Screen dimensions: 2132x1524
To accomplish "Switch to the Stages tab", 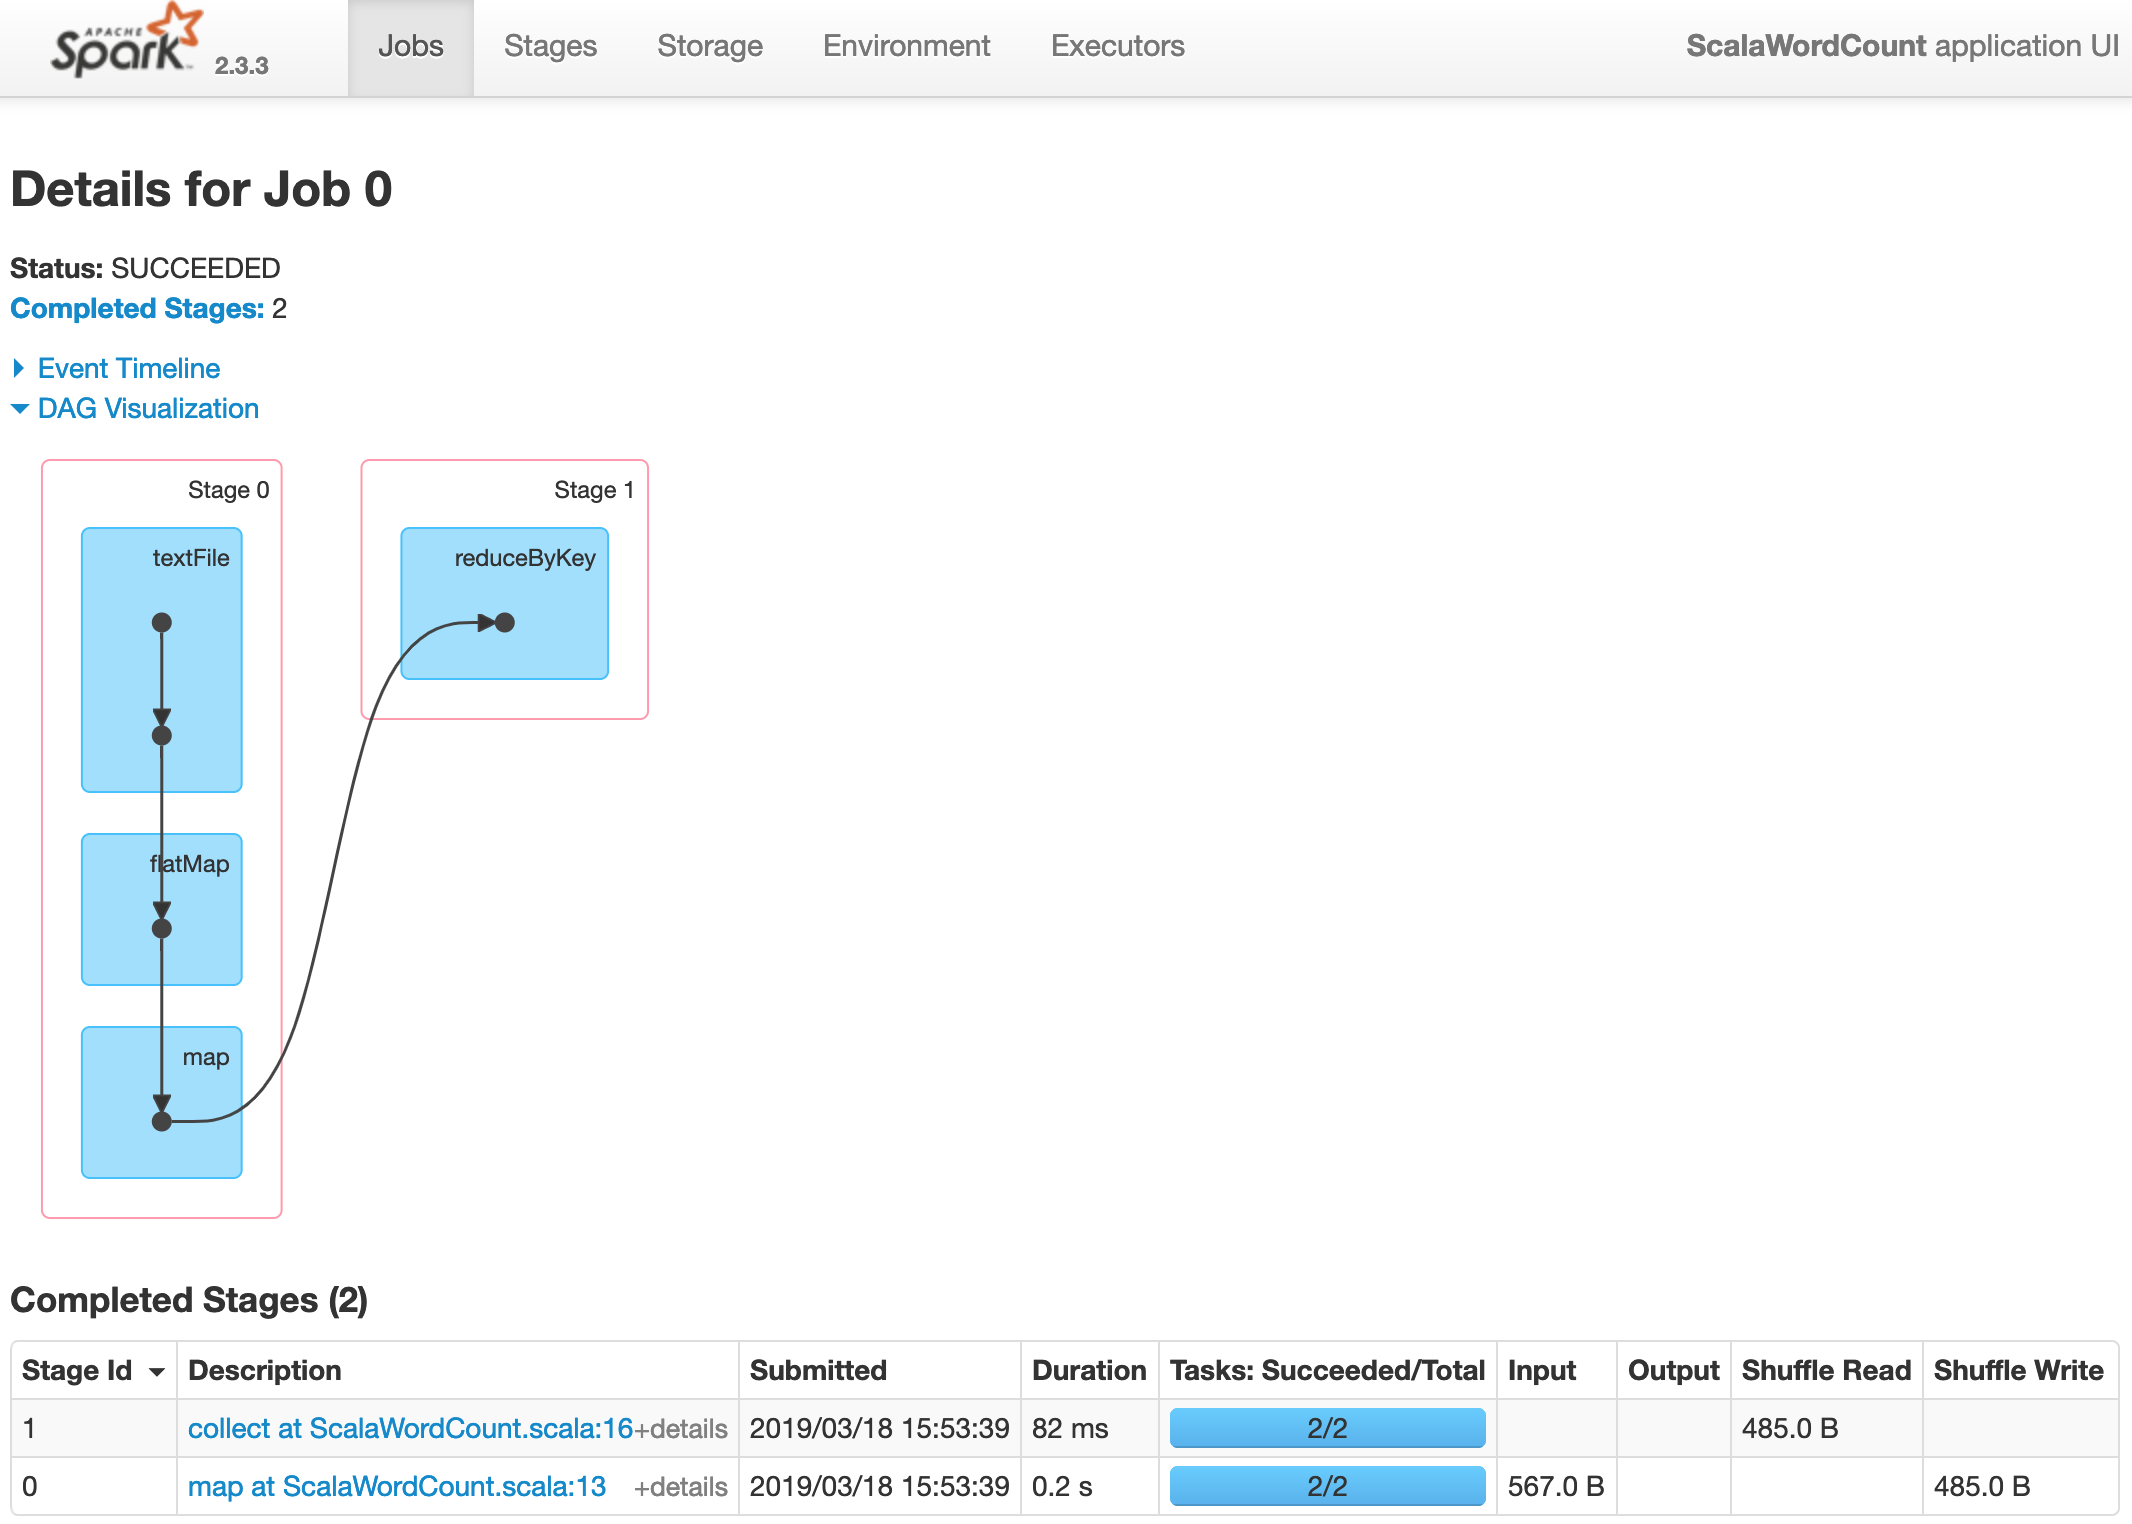I will coord(550,46).
